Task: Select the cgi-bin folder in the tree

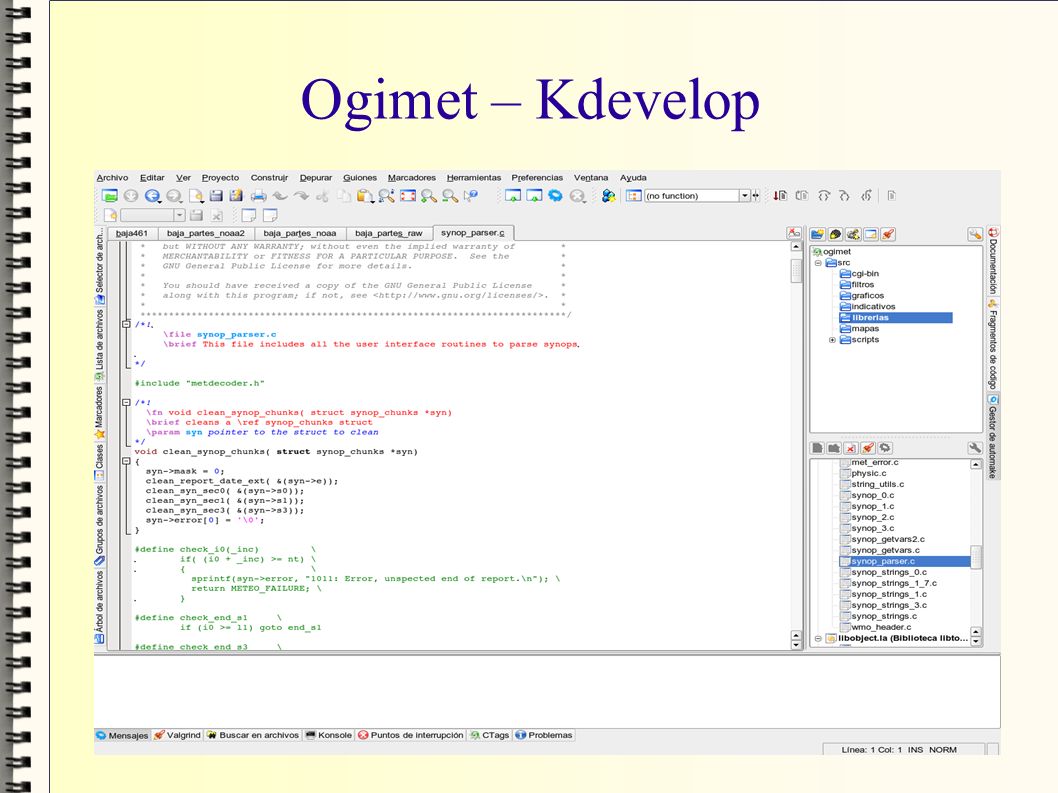Action: tap(859, 274)
